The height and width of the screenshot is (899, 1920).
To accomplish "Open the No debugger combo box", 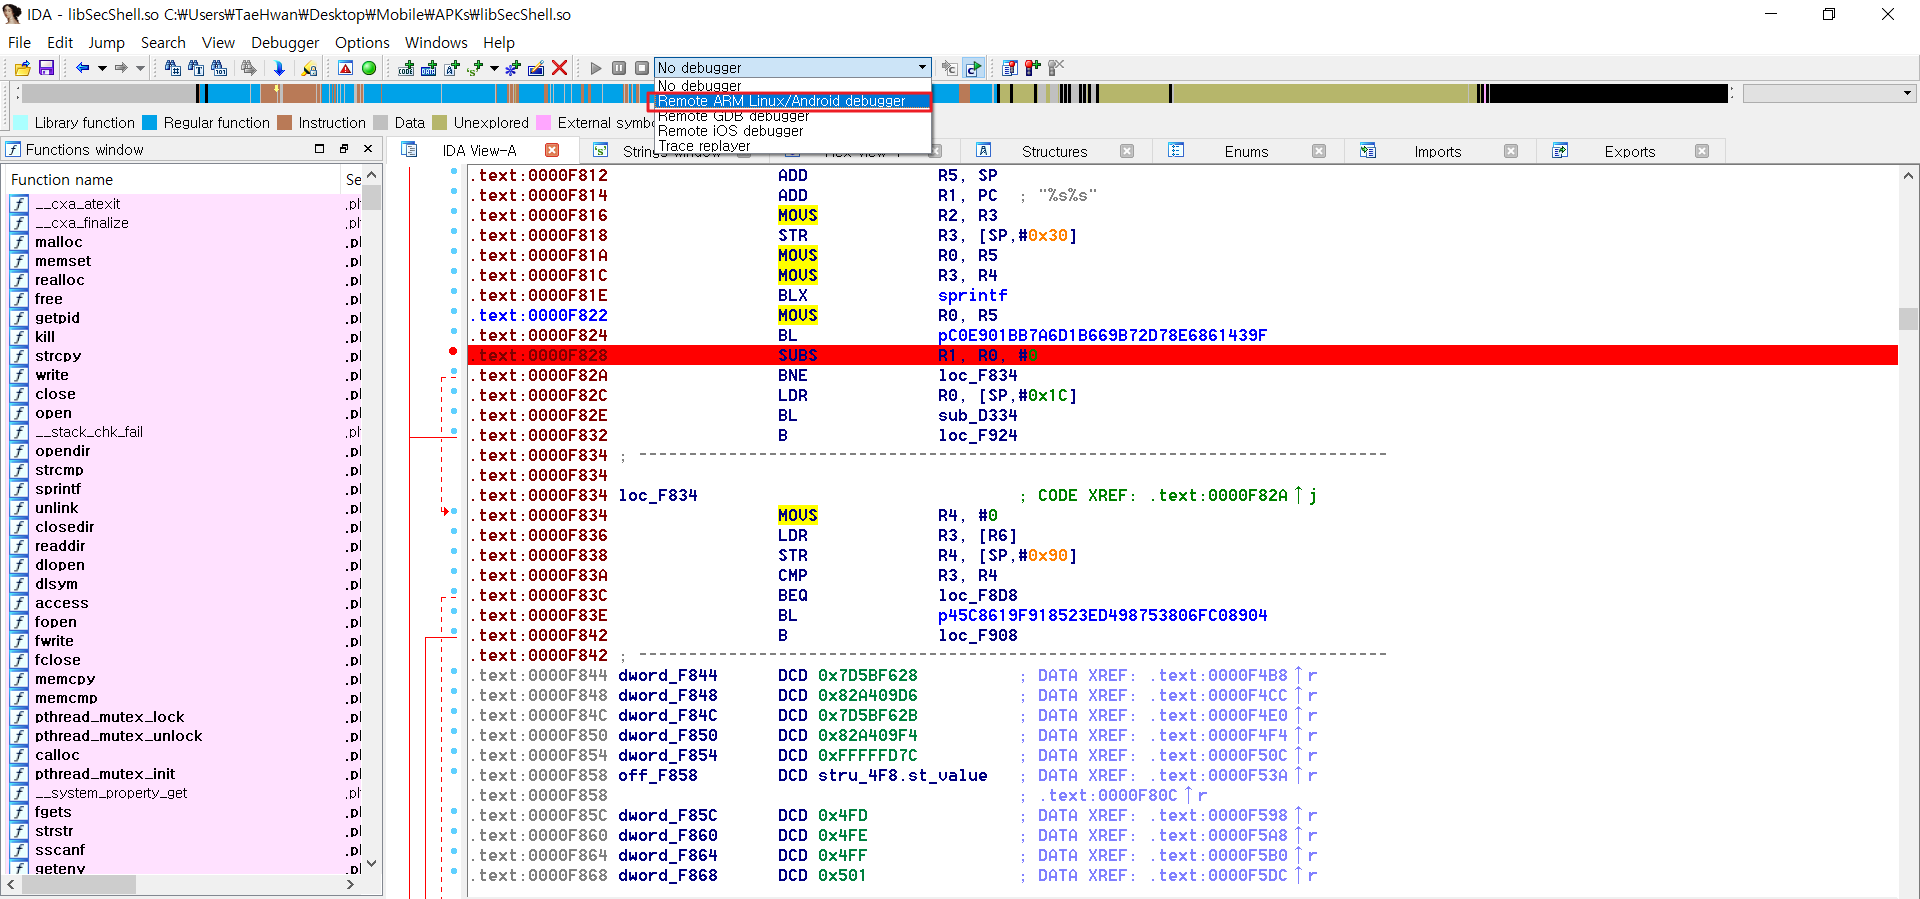I will tap(793, 67).
